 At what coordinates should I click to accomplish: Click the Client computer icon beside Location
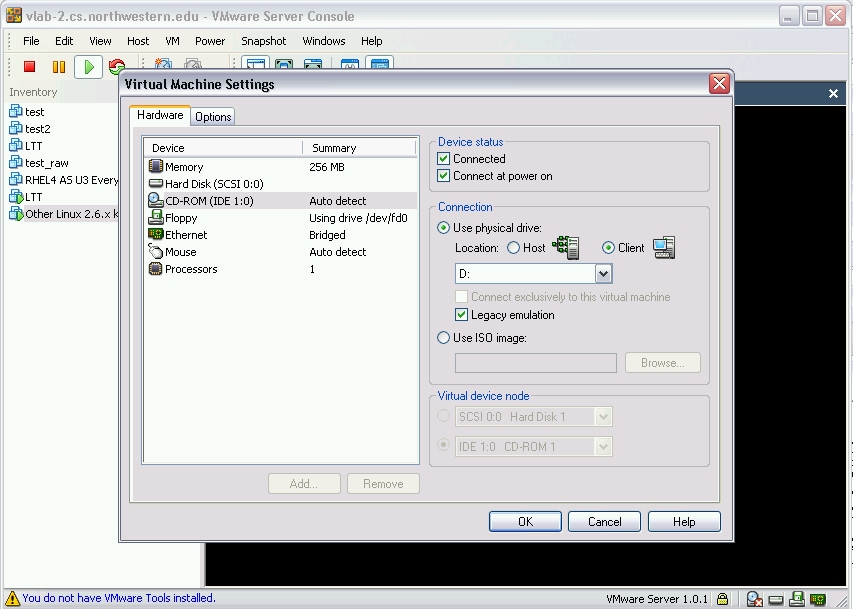point(664,248)
